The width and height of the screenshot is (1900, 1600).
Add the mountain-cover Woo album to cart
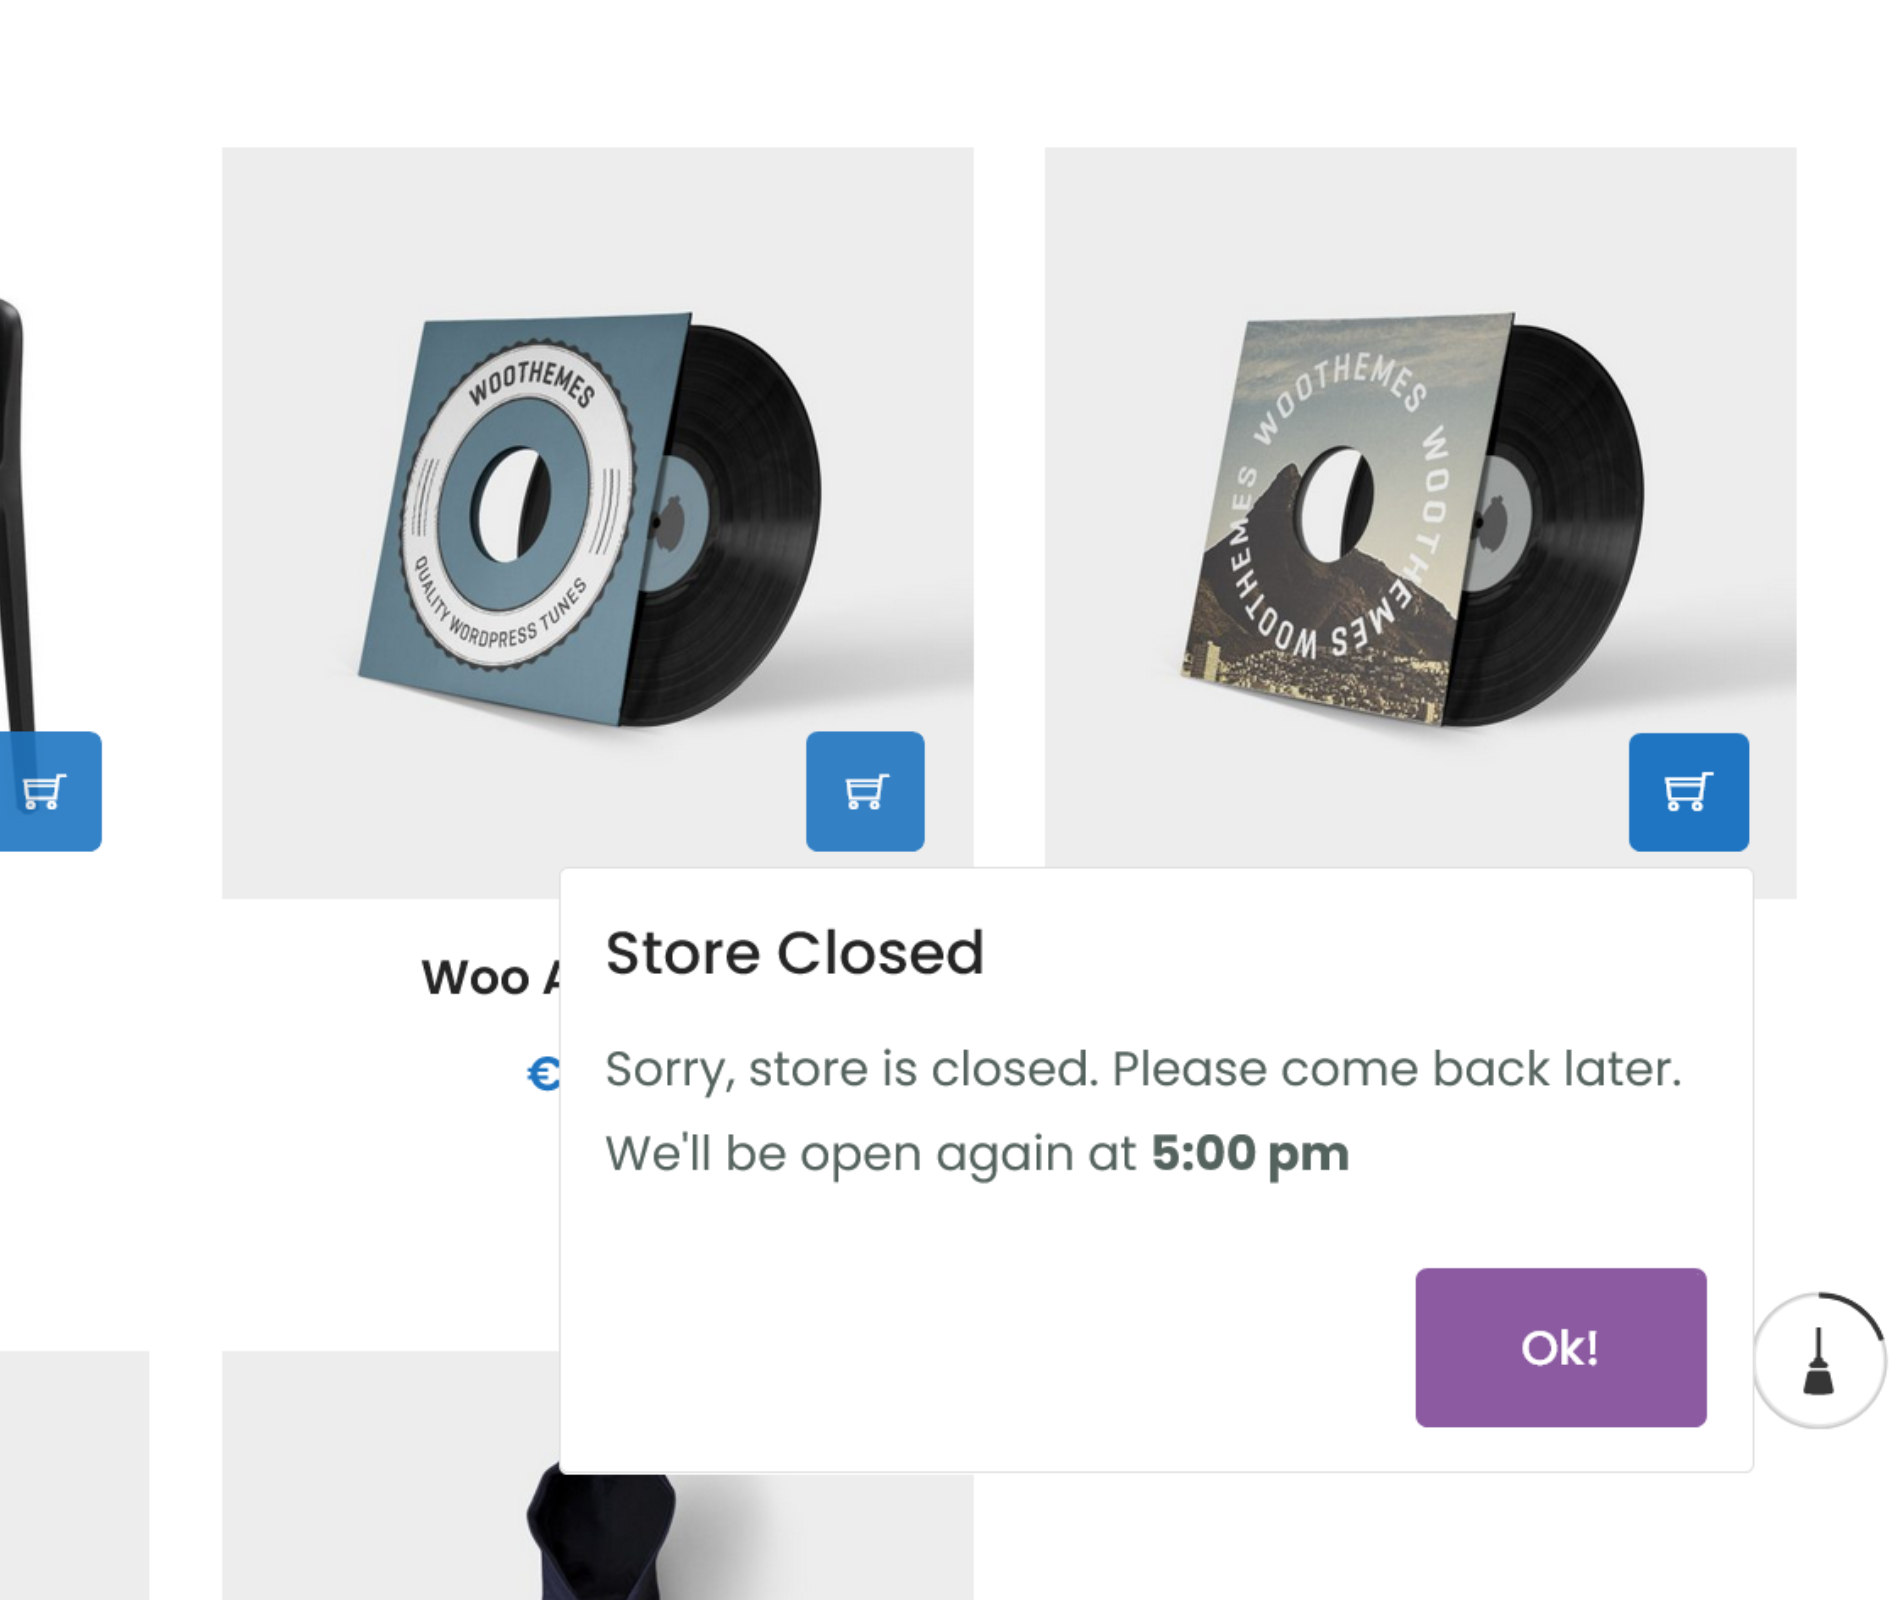pyautogui.click(x=1688, y=791)
